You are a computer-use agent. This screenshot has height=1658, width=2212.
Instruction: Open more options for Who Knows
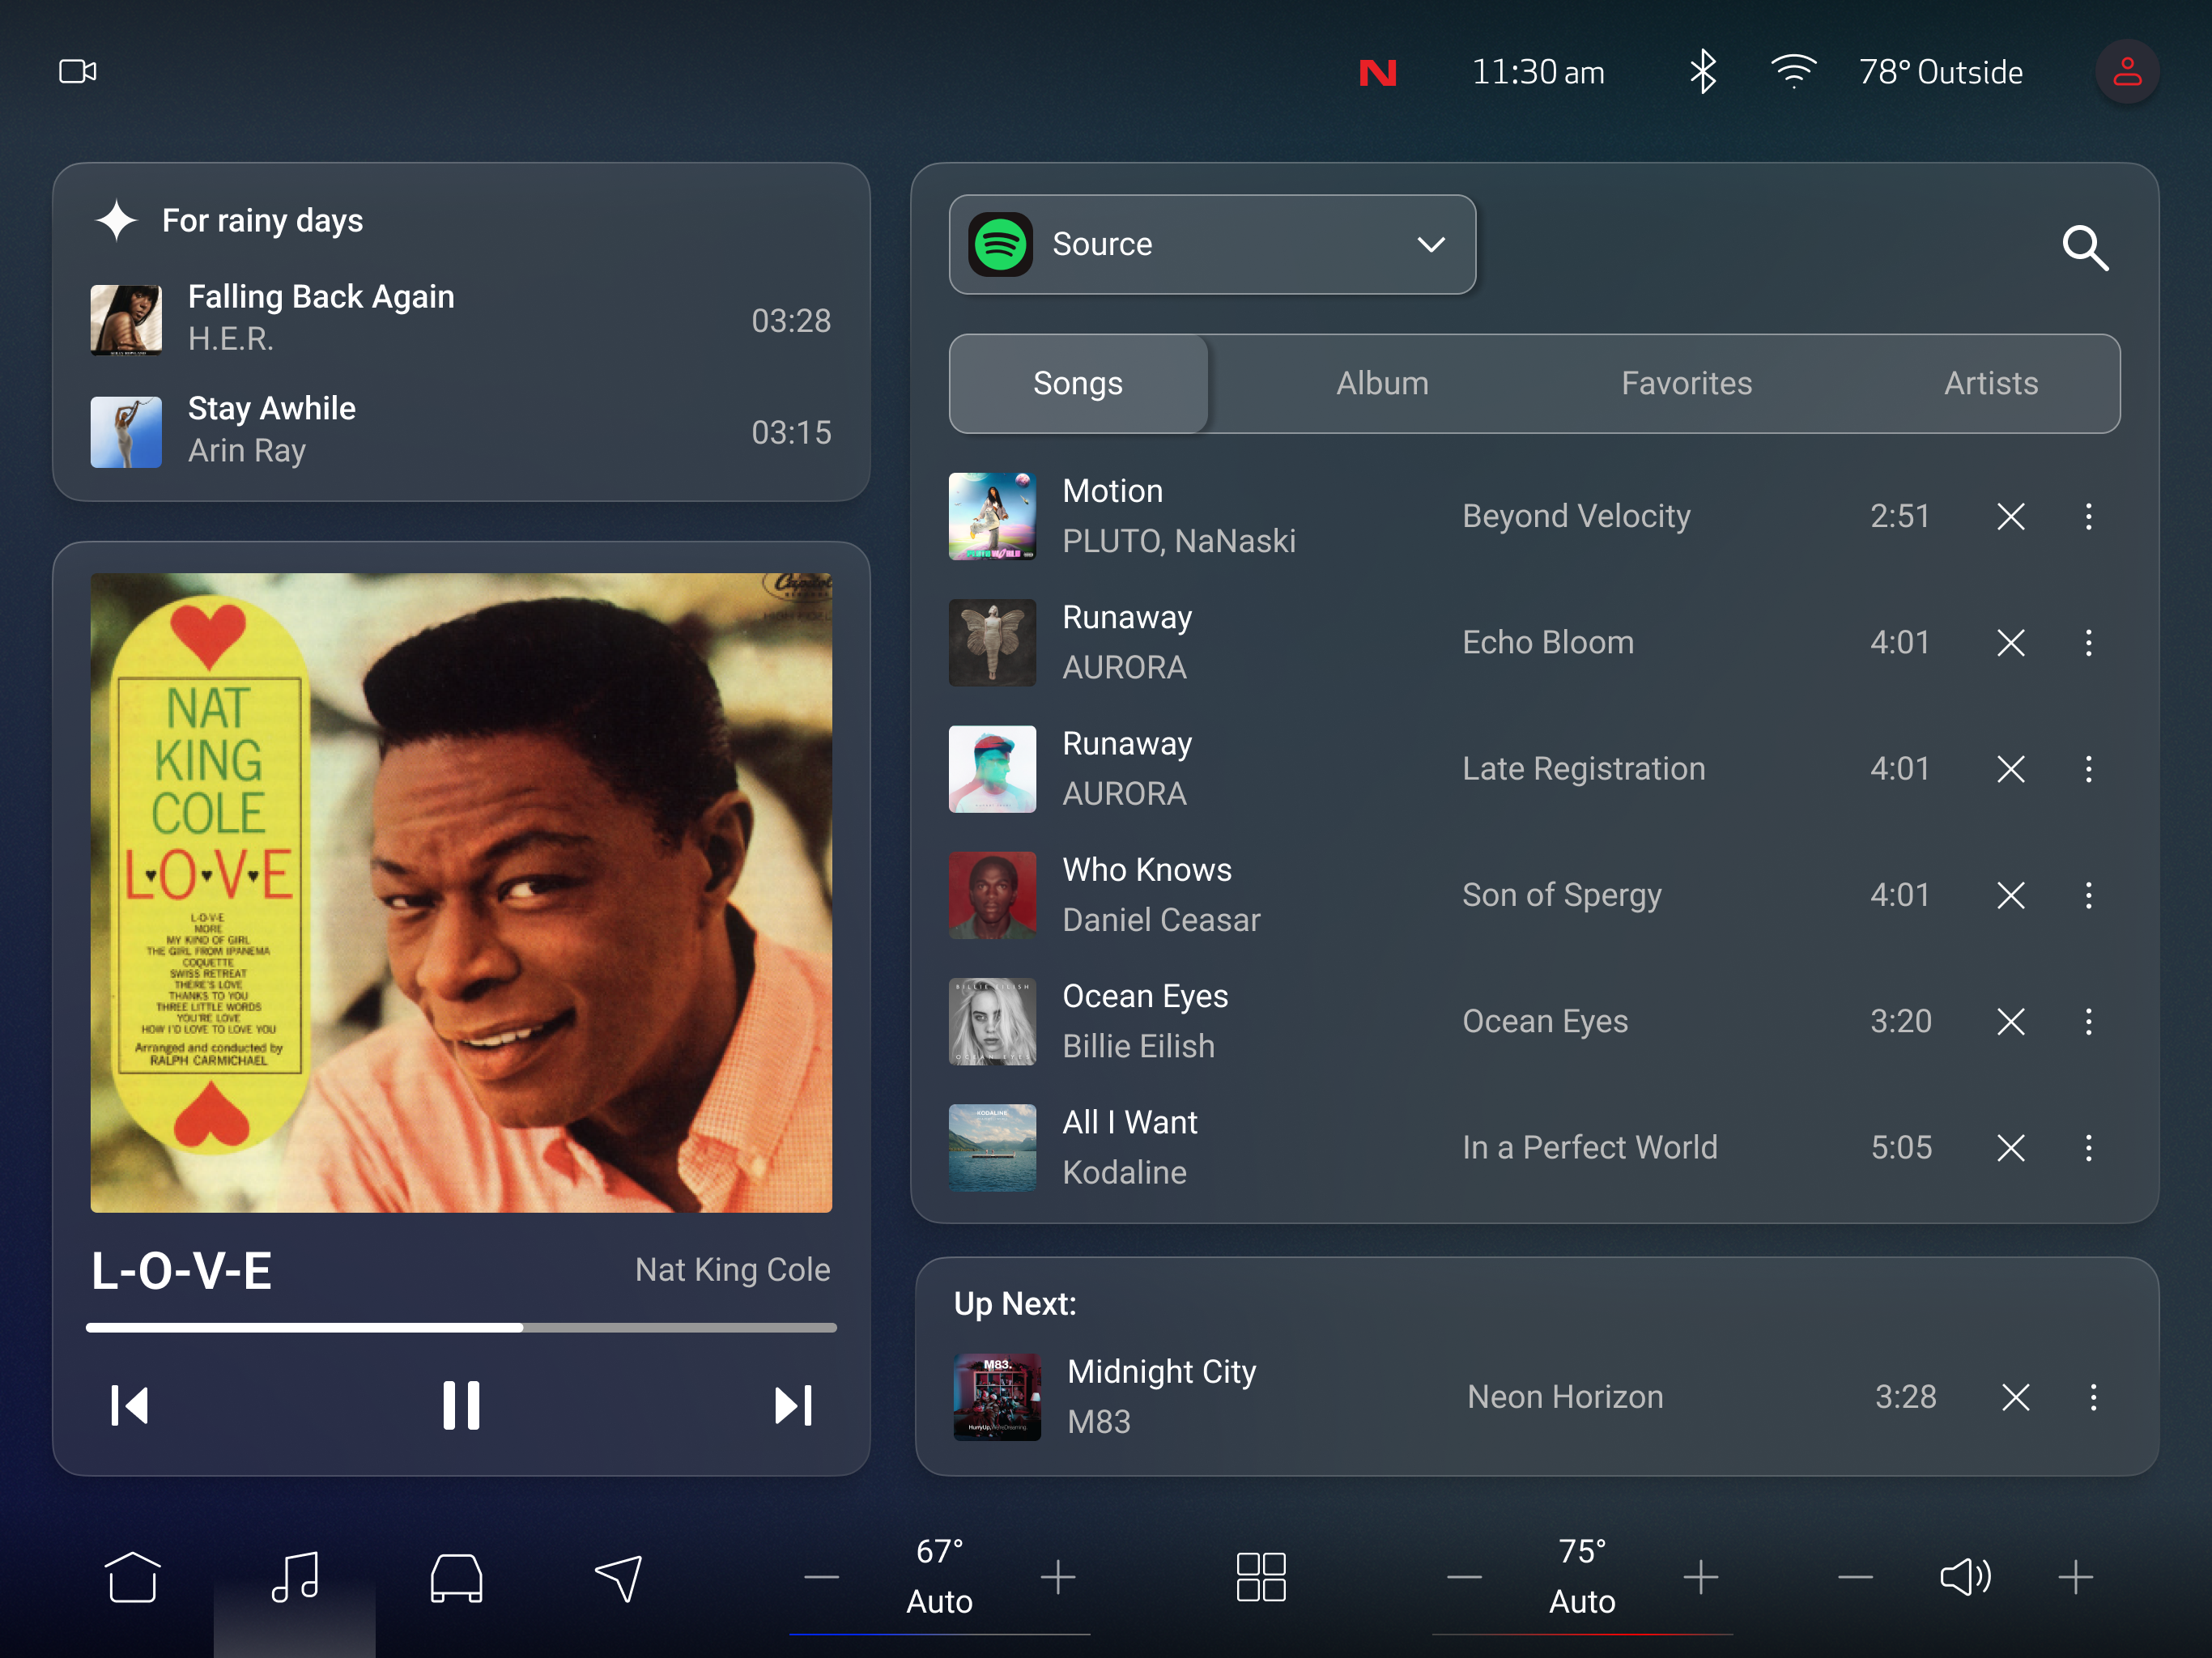tap(2088, 895)
